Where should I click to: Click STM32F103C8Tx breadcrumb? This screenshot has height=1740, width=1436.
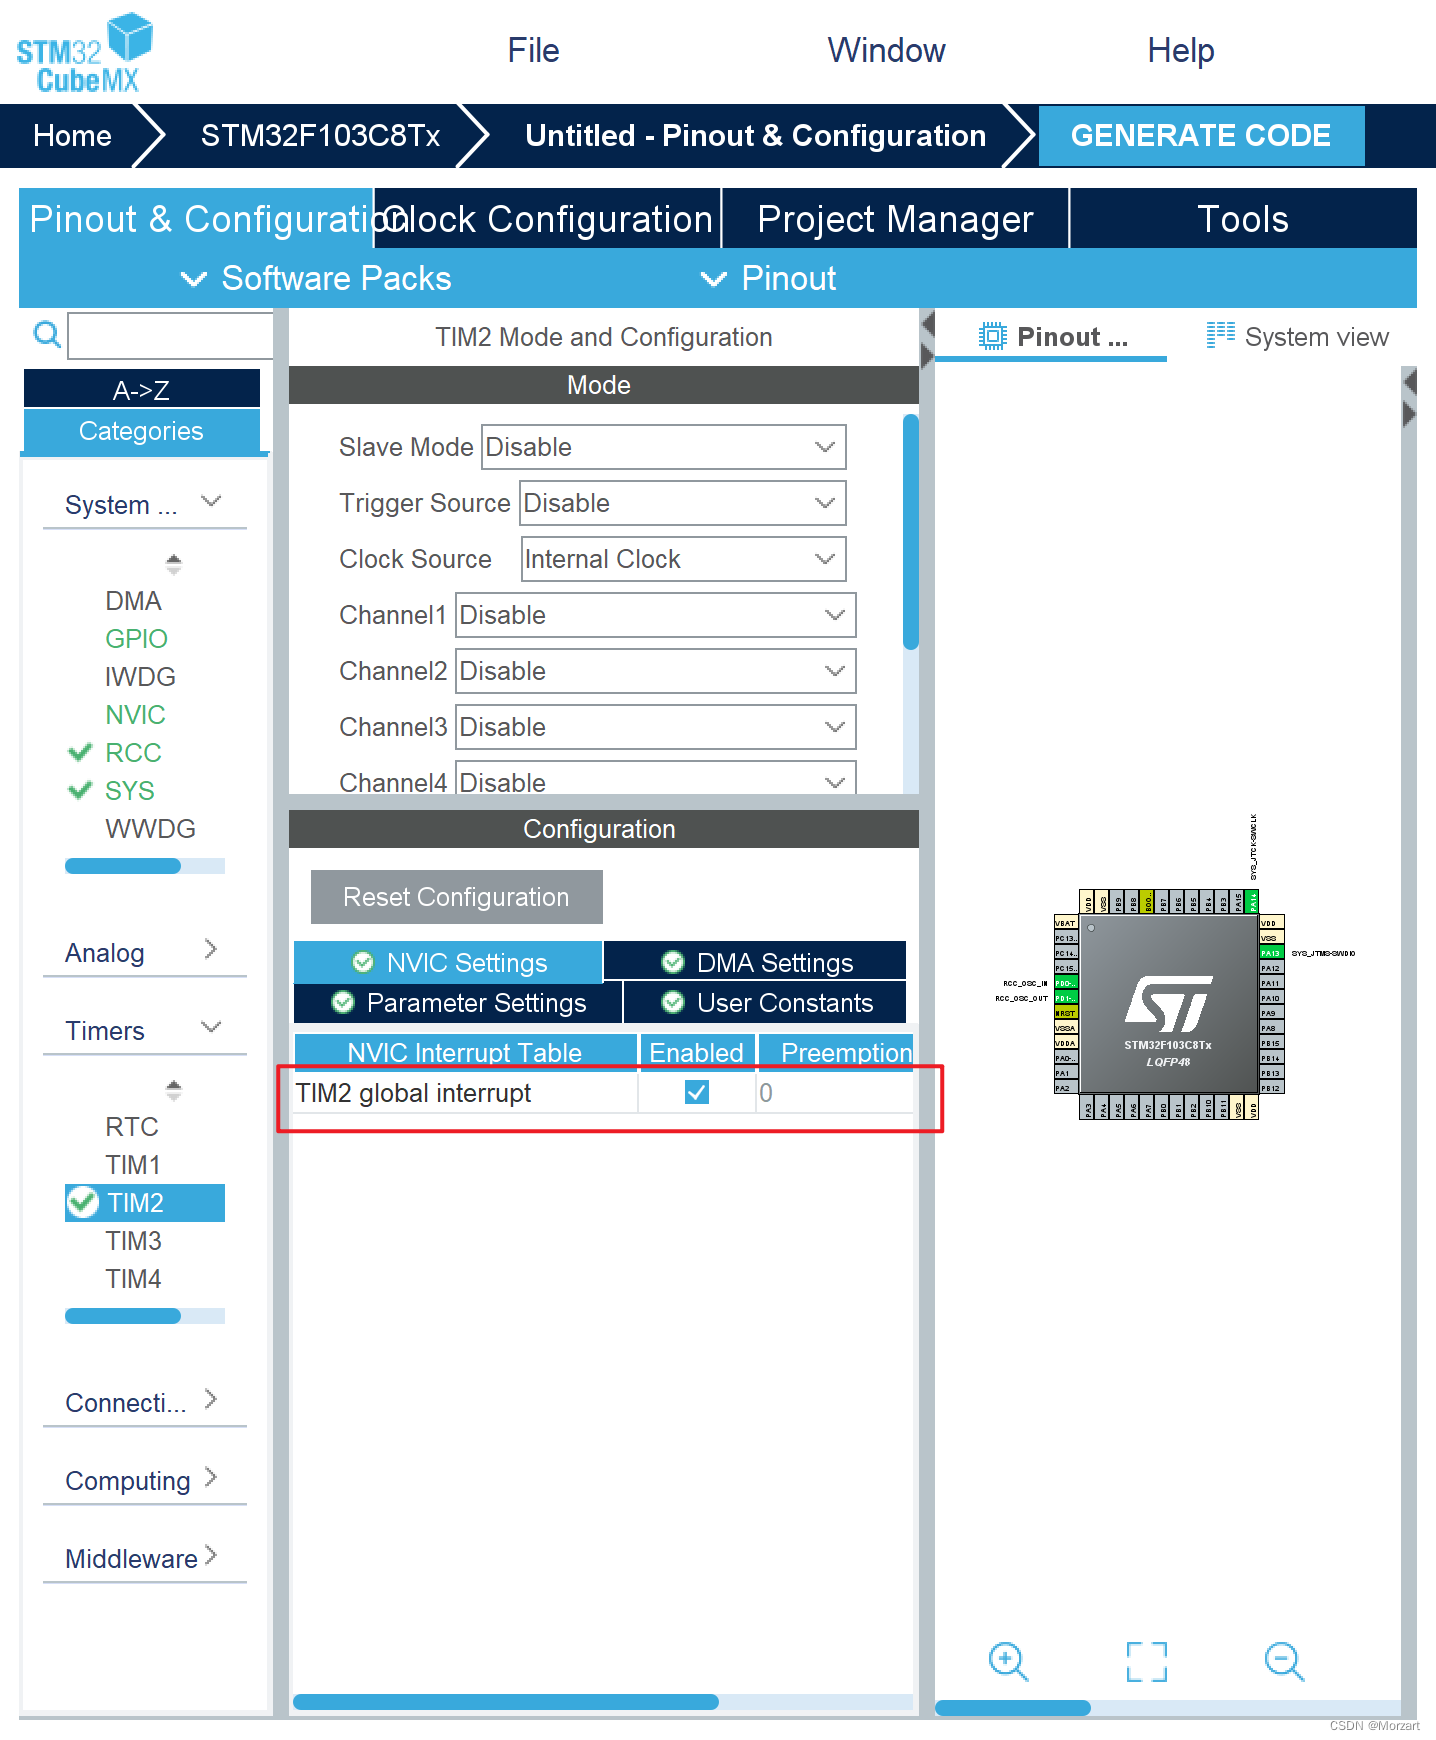pos(320,135)
